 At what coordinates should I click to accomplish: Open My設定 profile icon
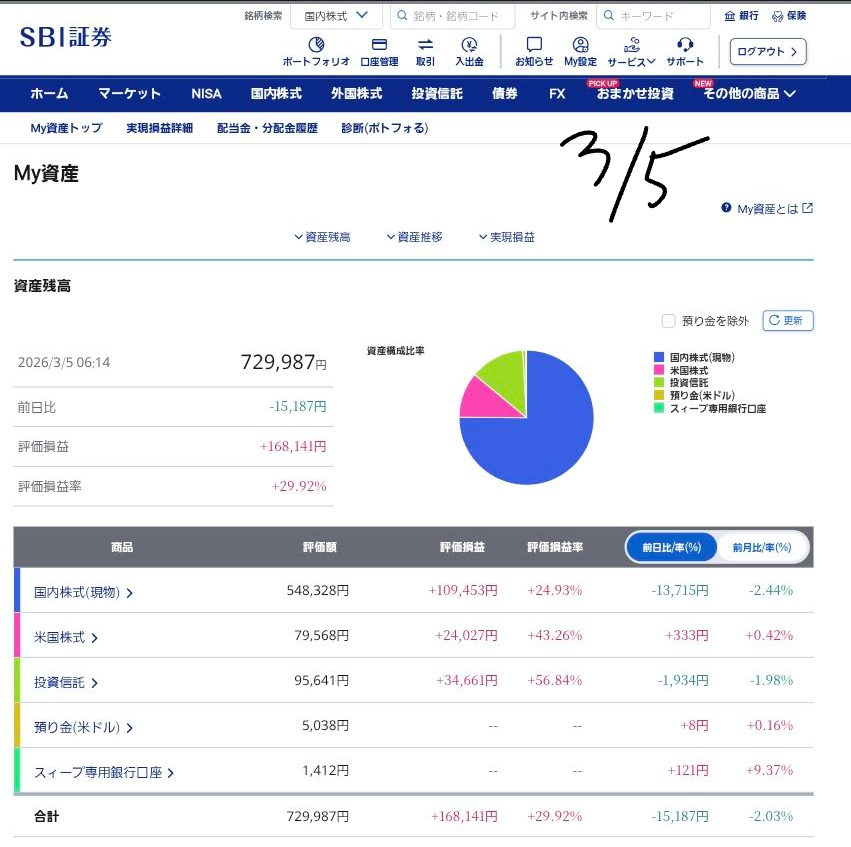point(580,45)
